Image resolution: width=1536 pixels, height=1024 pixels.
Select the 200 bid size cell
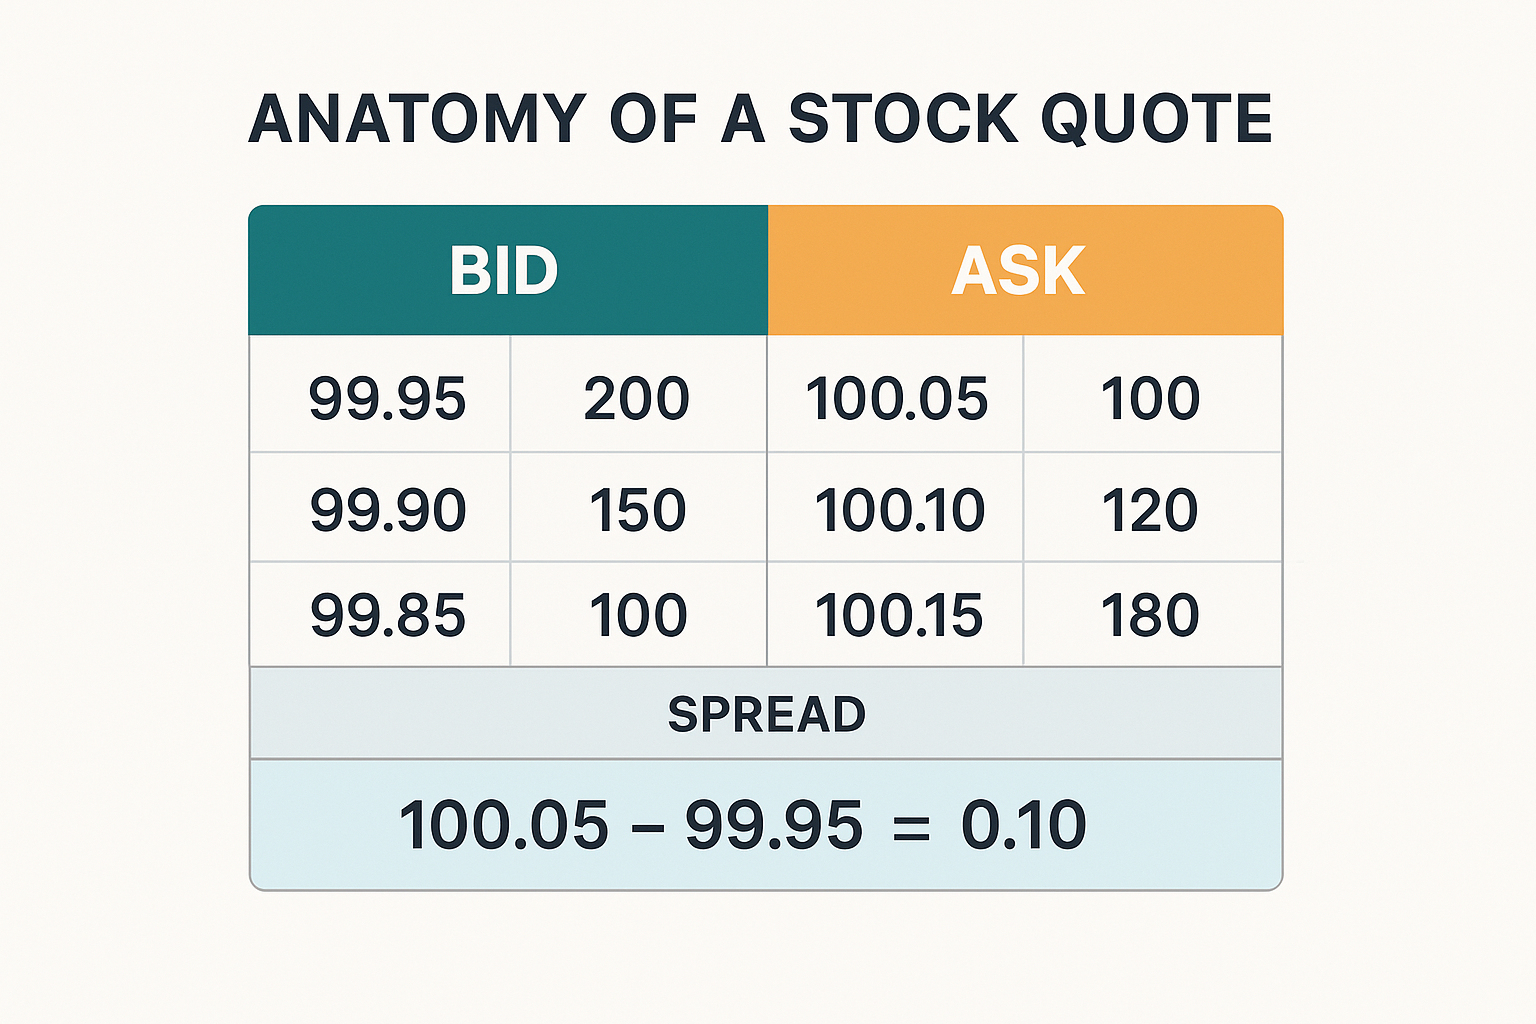(x=637, y=398)
